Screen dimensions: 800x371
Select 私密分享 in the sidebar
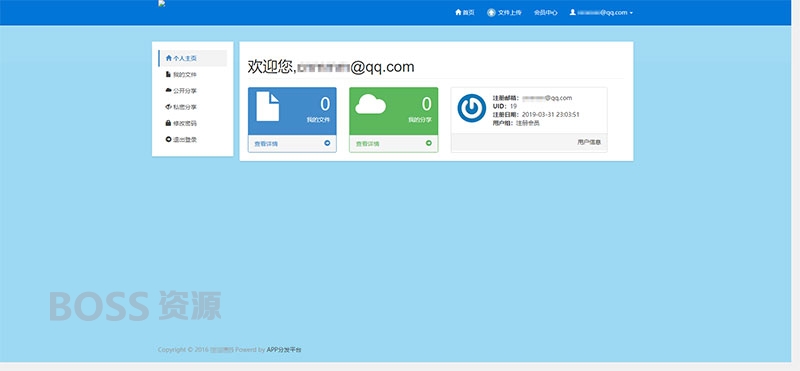(192, 107)
